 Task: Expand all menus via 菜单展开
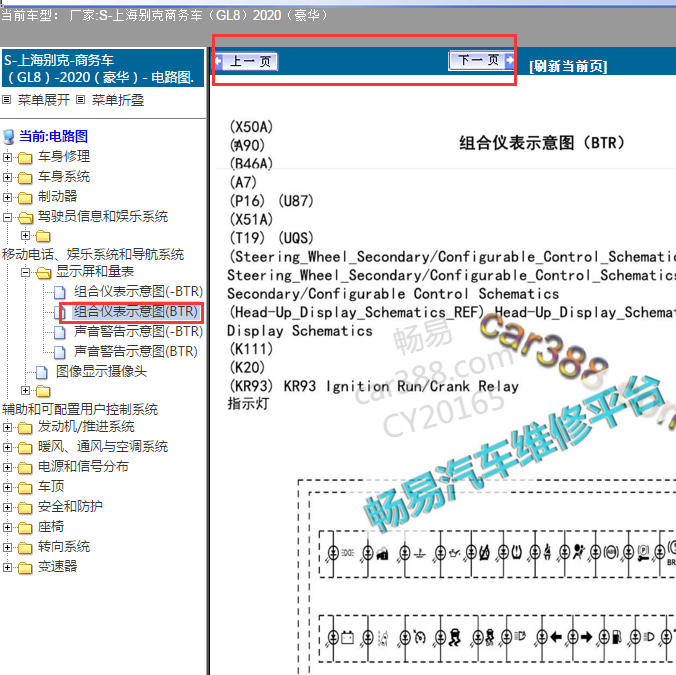(44, 100)
